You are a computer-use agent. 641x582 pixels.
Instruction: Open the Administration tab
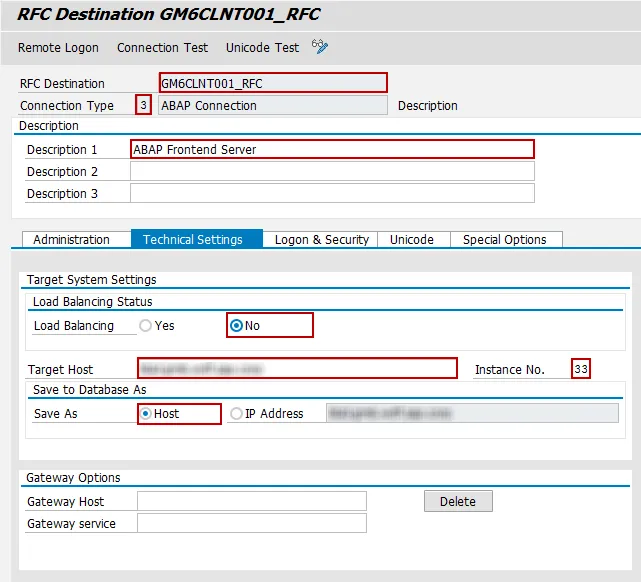tap(71, 240)
